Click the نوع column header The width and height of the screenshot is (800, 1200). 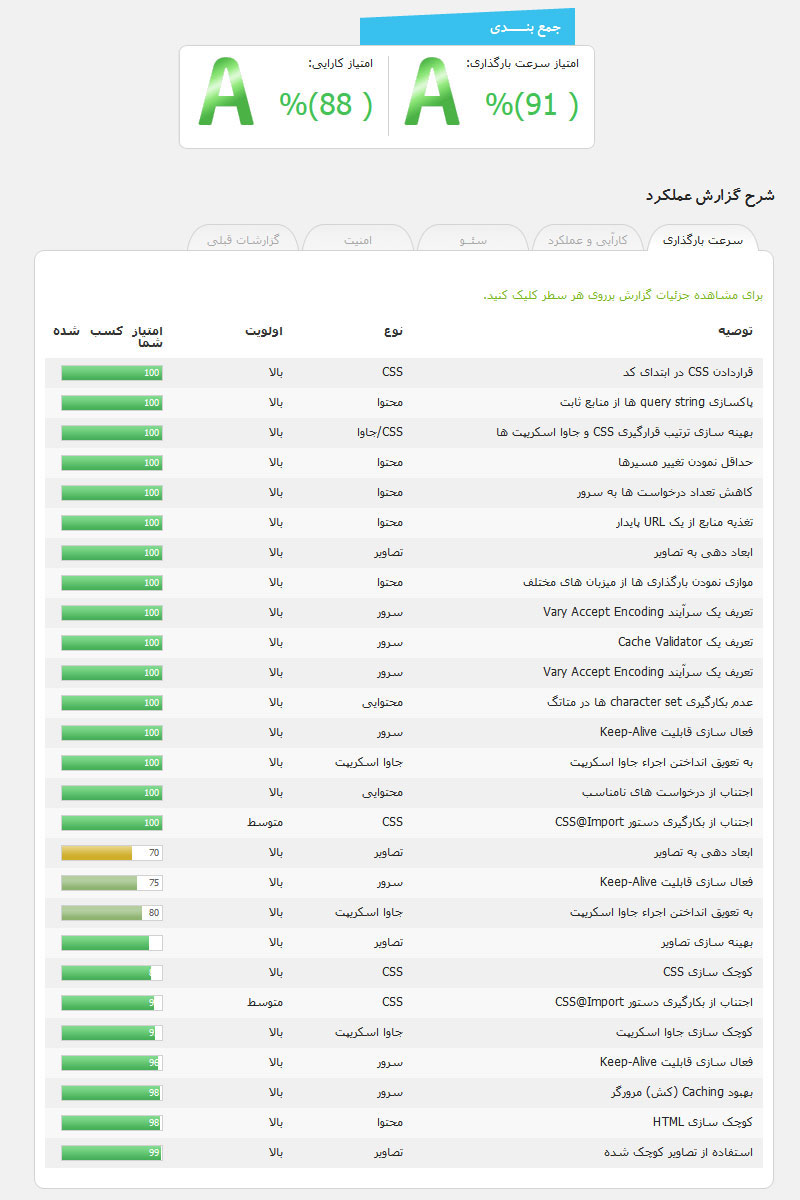pyautogui.click(x=393, y=330)
